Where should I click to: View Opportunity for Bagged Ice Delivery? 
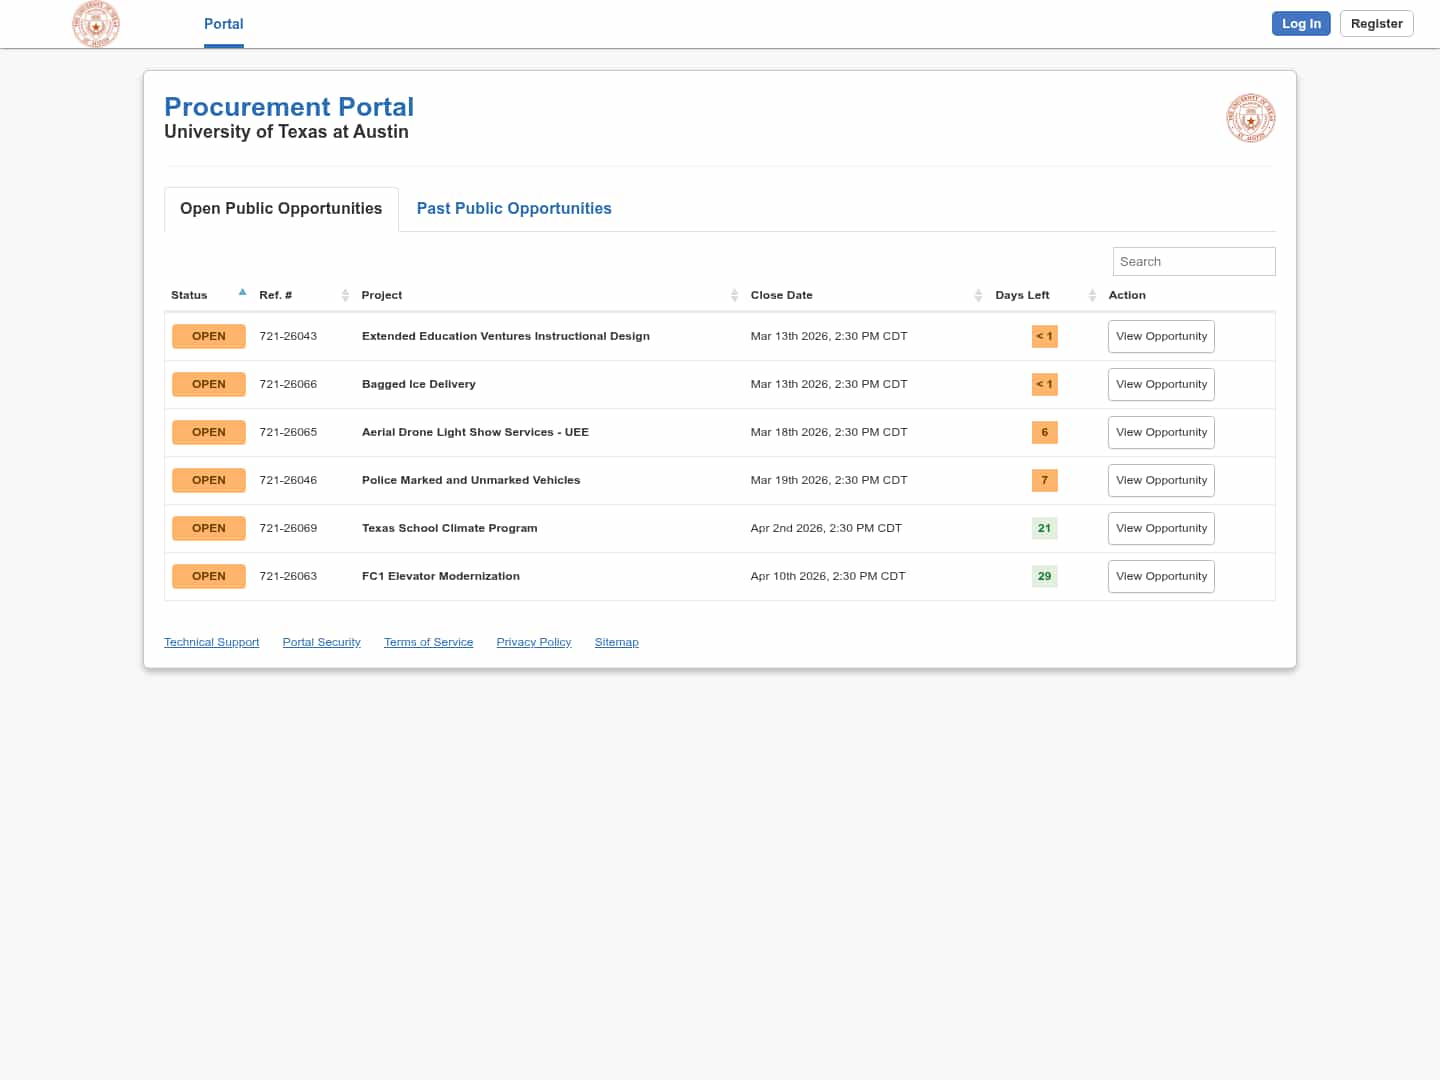click(1161, 384)
